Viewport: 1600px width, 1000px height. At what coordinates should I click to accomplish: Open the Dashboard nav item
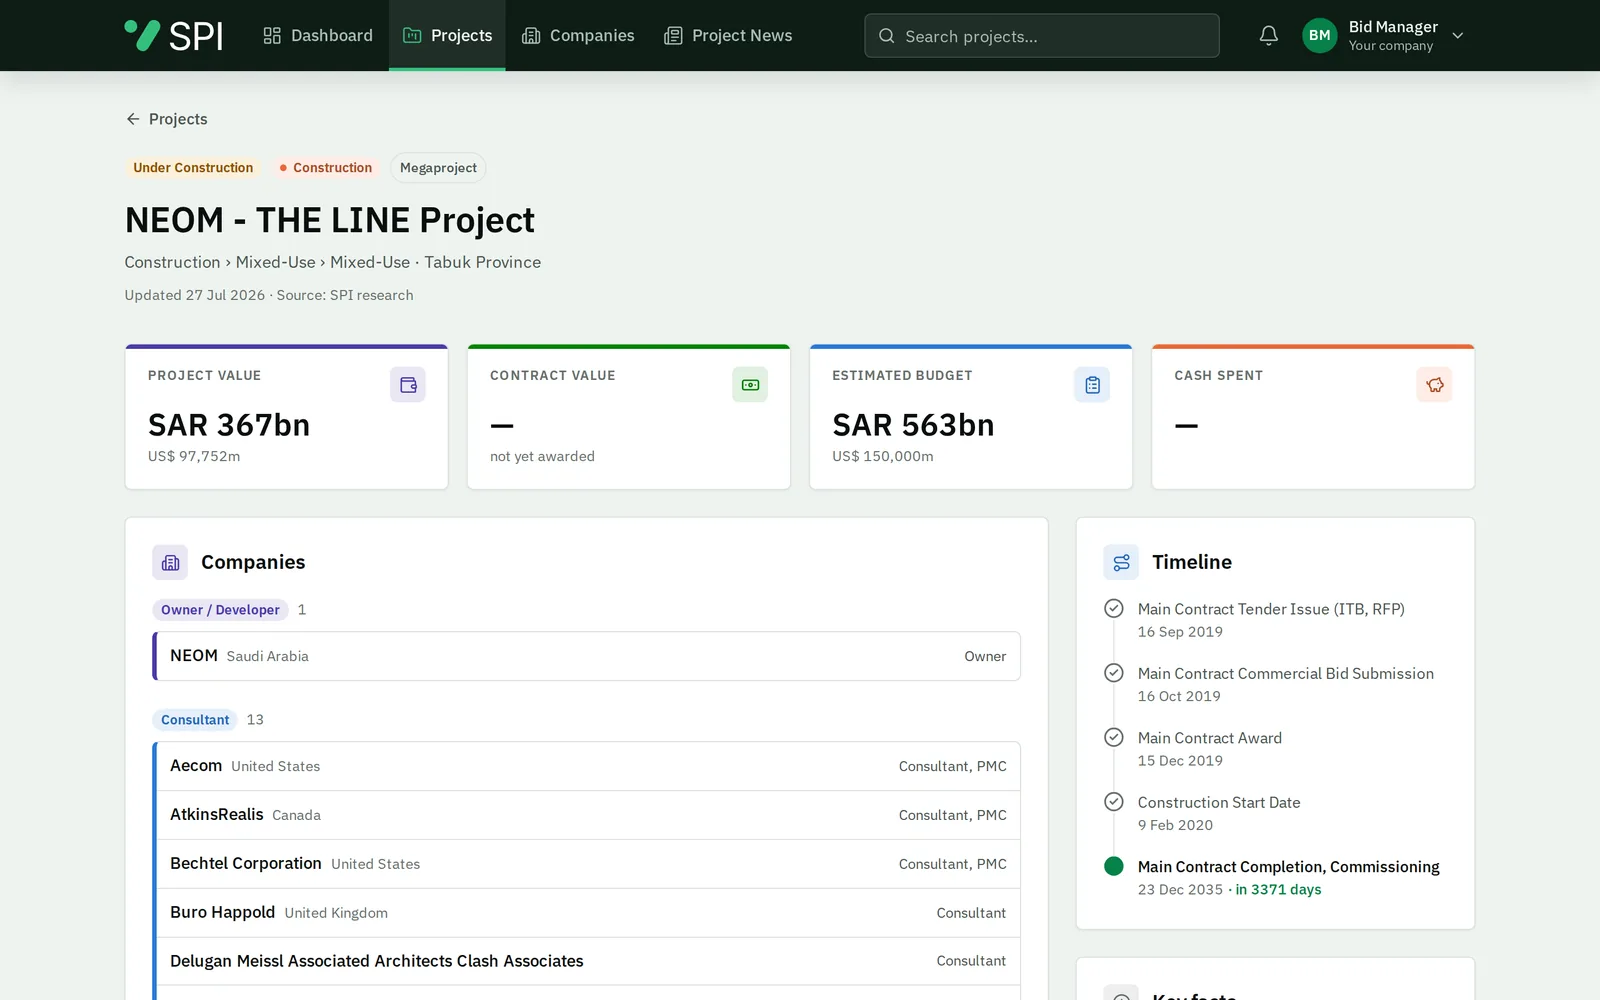tap(318, 35)
